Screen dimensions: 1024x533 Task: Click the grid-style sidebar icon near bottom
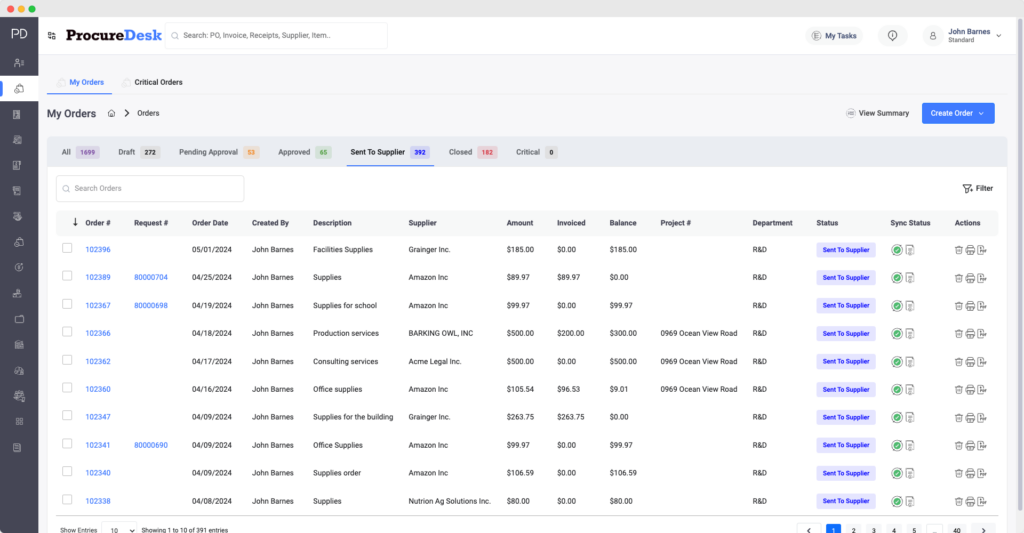point(19,422)
